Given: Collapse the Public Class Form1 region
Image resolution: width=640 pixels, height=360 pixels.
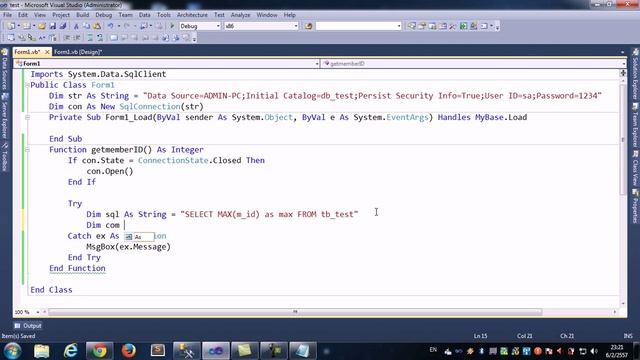Looking at the screenshot, I should point(27,85).
